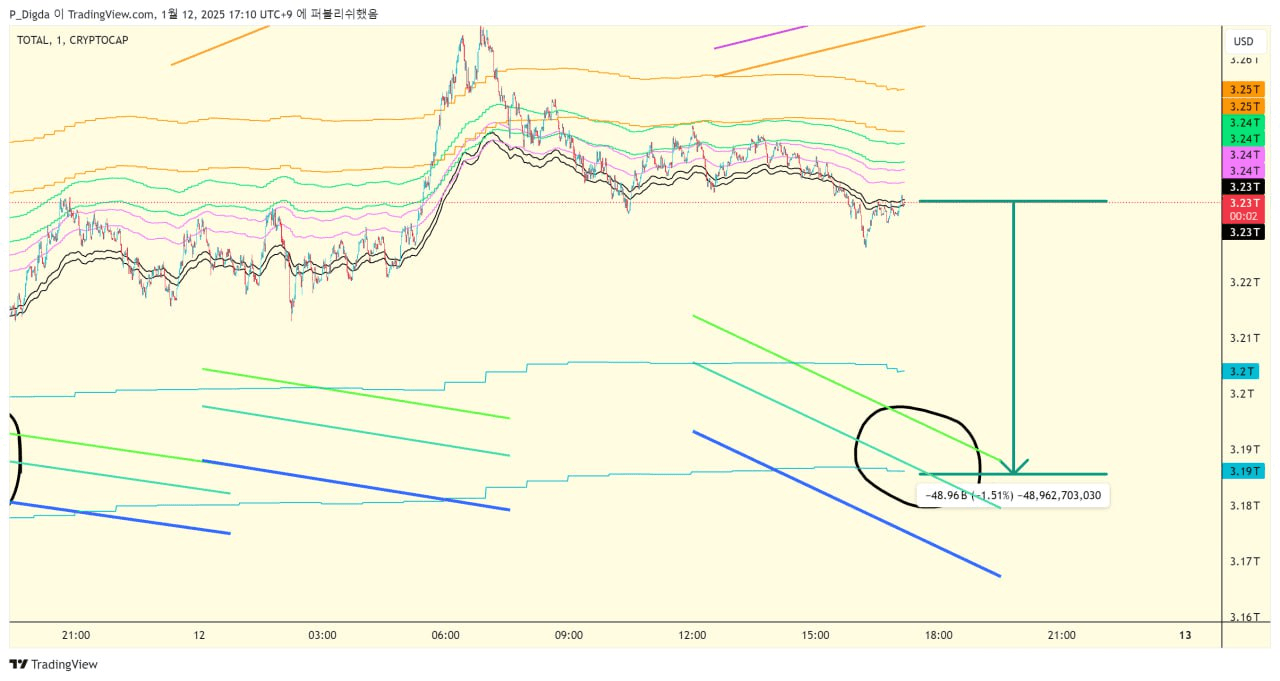Click the cyan 3.19 T price label
The height and width of the screenshot is (681, 1280).
(x=1243, y=471)
